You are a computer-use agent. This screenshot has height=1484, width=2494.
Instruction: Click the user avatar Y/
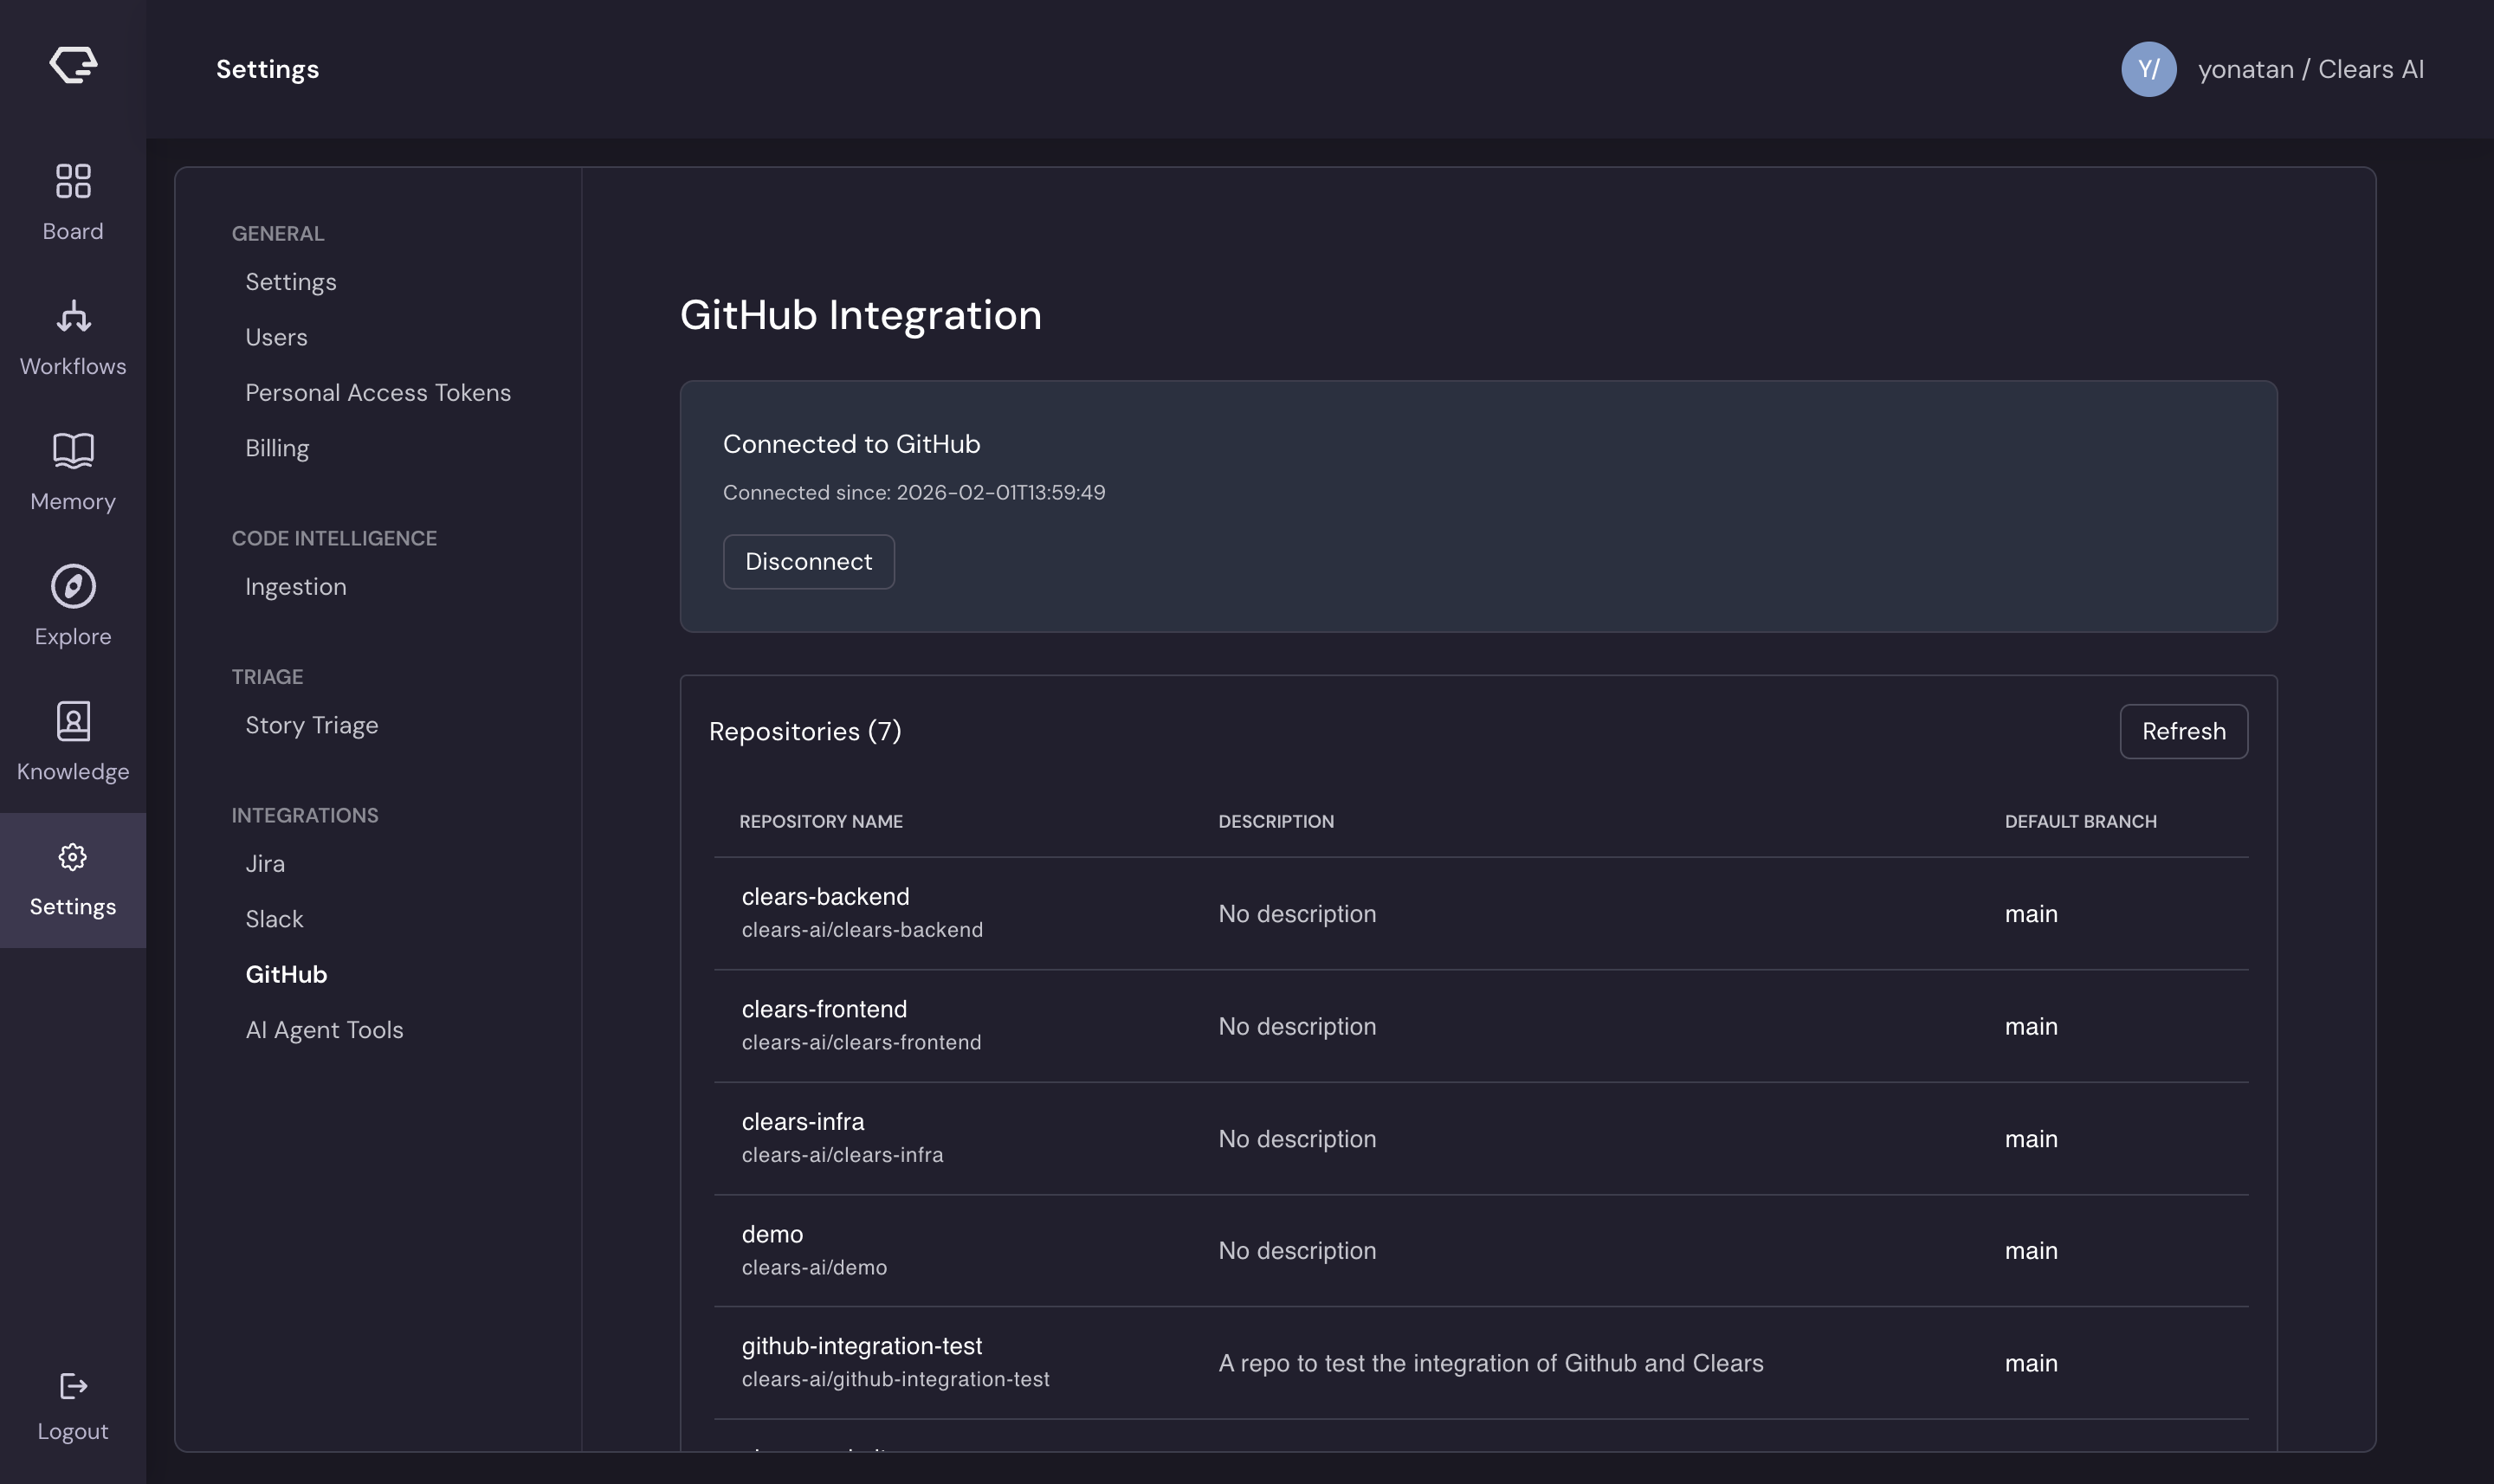click(x=2149, y=69)
